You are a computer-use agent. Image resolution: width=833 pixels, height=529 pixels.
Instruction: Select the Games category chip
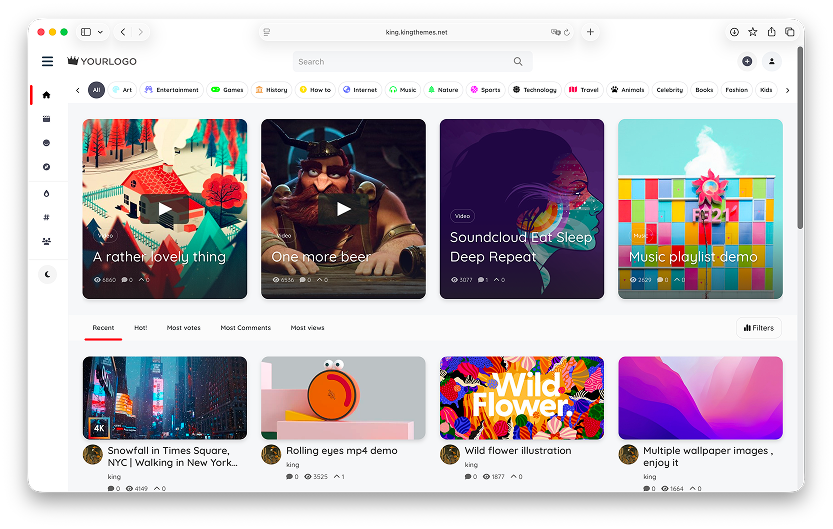pos(227,90)
